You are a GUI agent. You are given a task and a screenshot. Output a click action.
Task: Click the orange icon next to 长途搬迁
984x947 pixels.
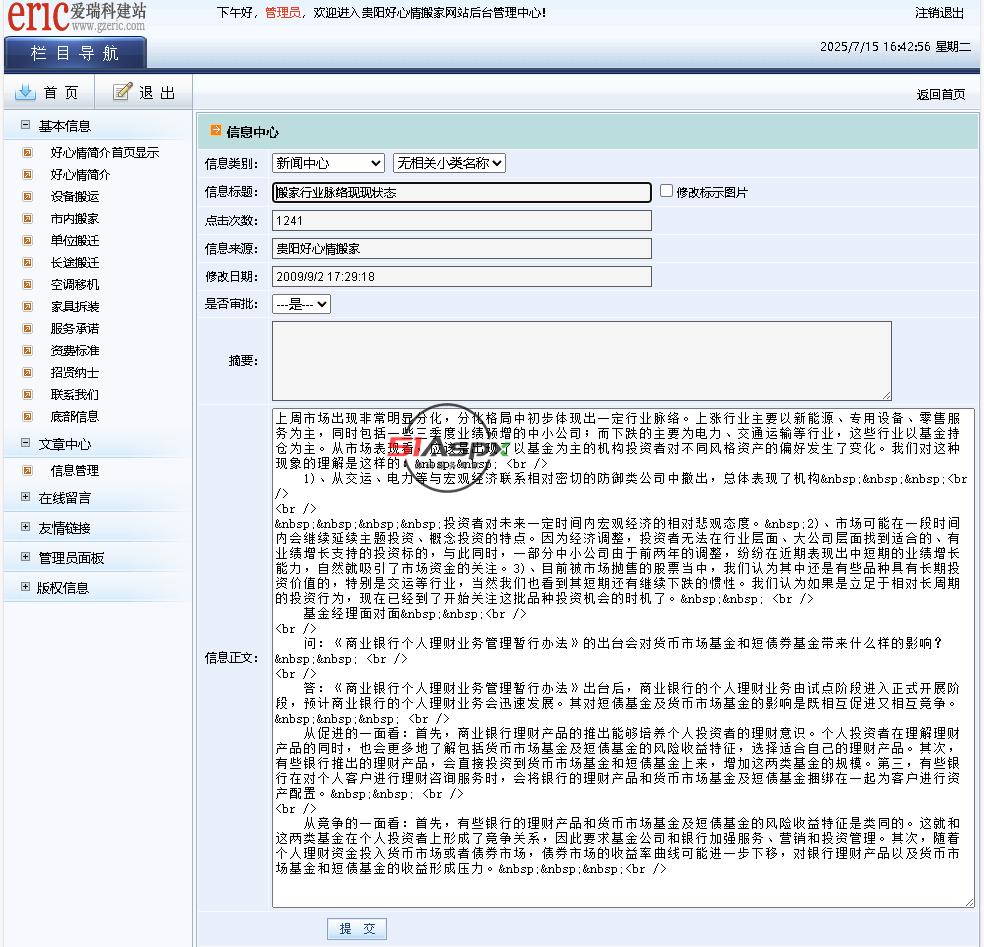coord(27,262)
